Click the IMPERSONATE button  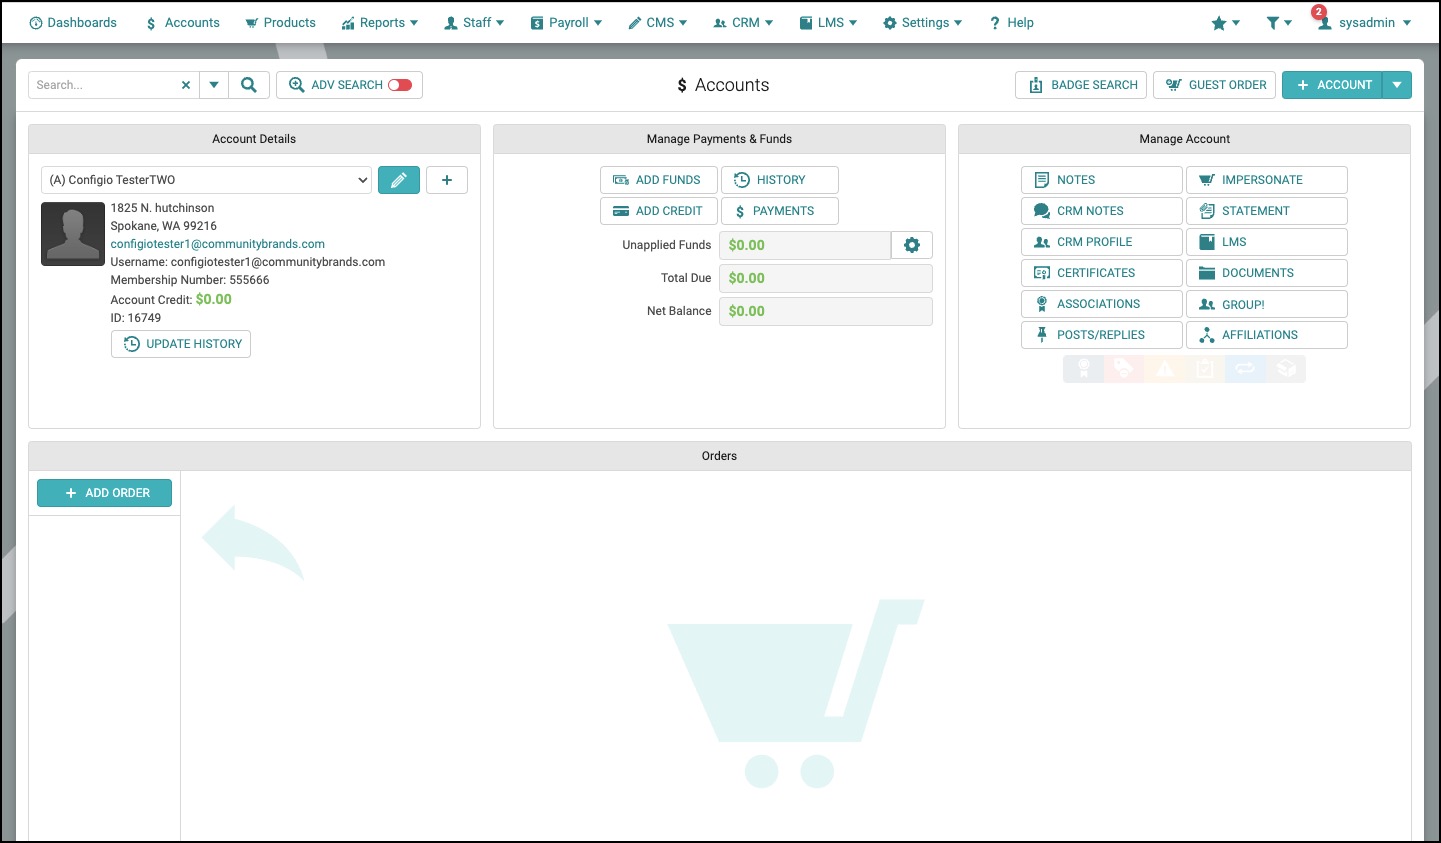[x=1267, y=180]
